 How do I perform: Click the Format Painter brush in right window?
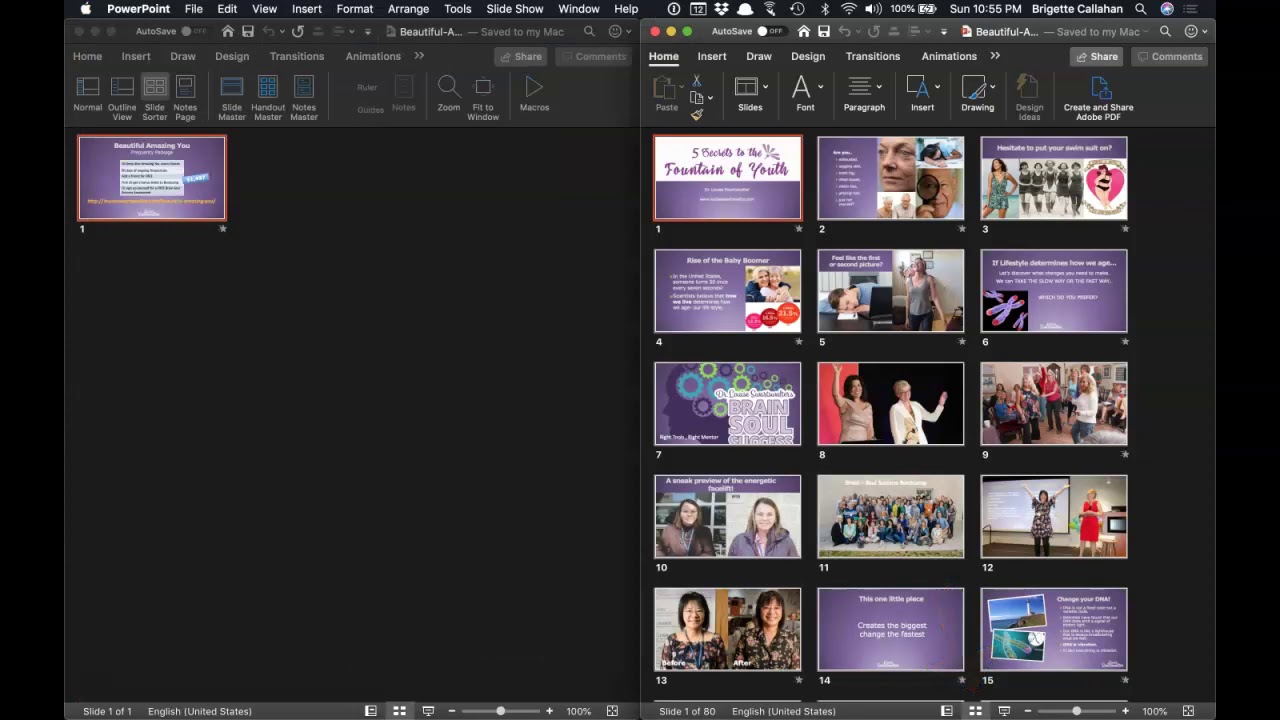click(697, 115)
